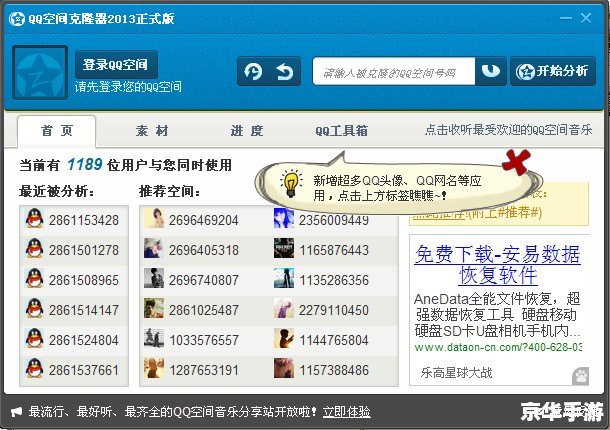Click avatar thumbnail for 1287653191
Image resolution: width=610 pixels, height=430 pixels.
(x=154, y=368)
